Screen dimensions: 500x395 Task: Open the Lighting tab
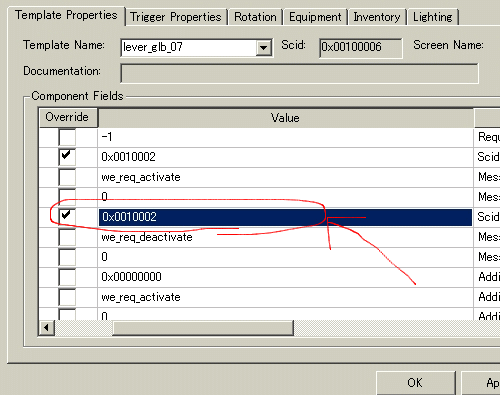[432, 17]
